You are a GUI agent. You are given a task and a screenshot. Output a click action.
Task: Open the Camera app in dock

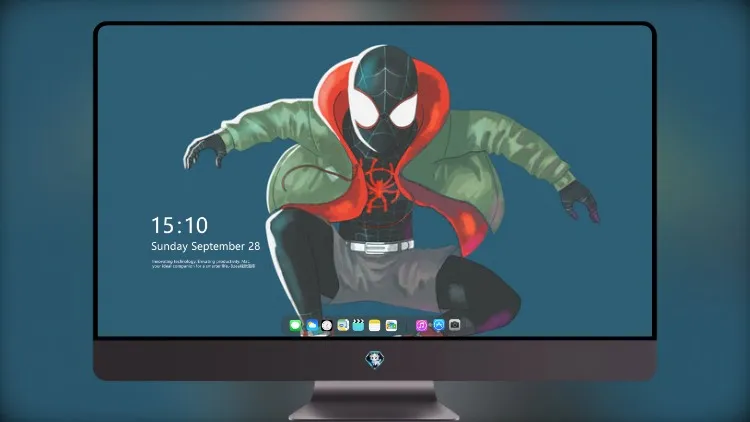pos(455,325)
